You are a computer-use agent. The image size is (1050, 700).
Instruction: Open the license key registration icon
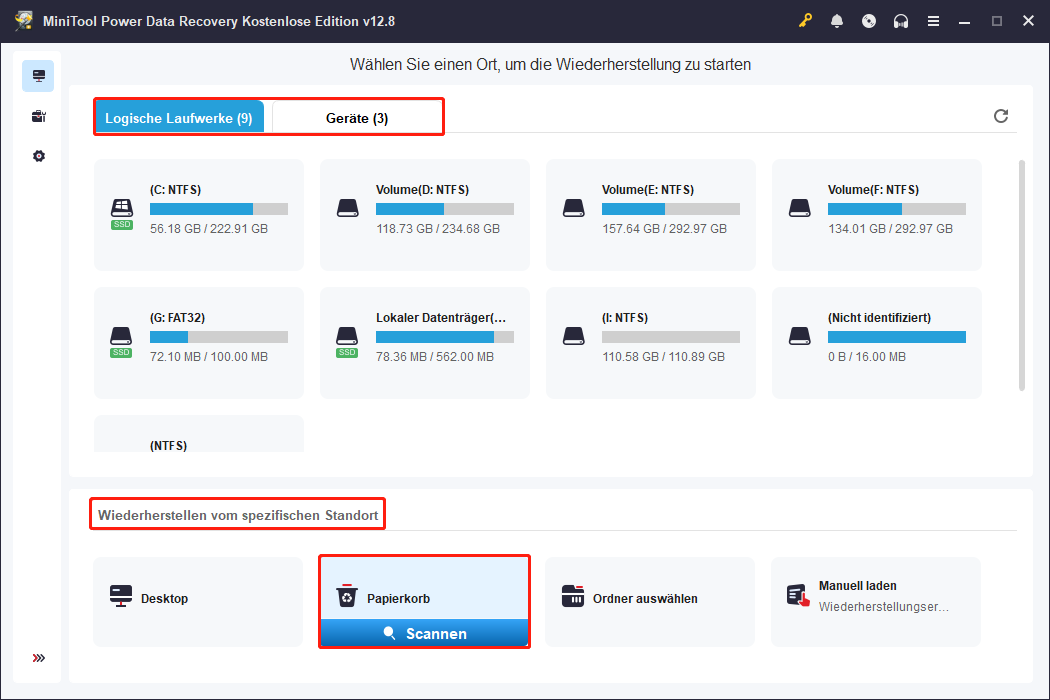coord(805,21)
